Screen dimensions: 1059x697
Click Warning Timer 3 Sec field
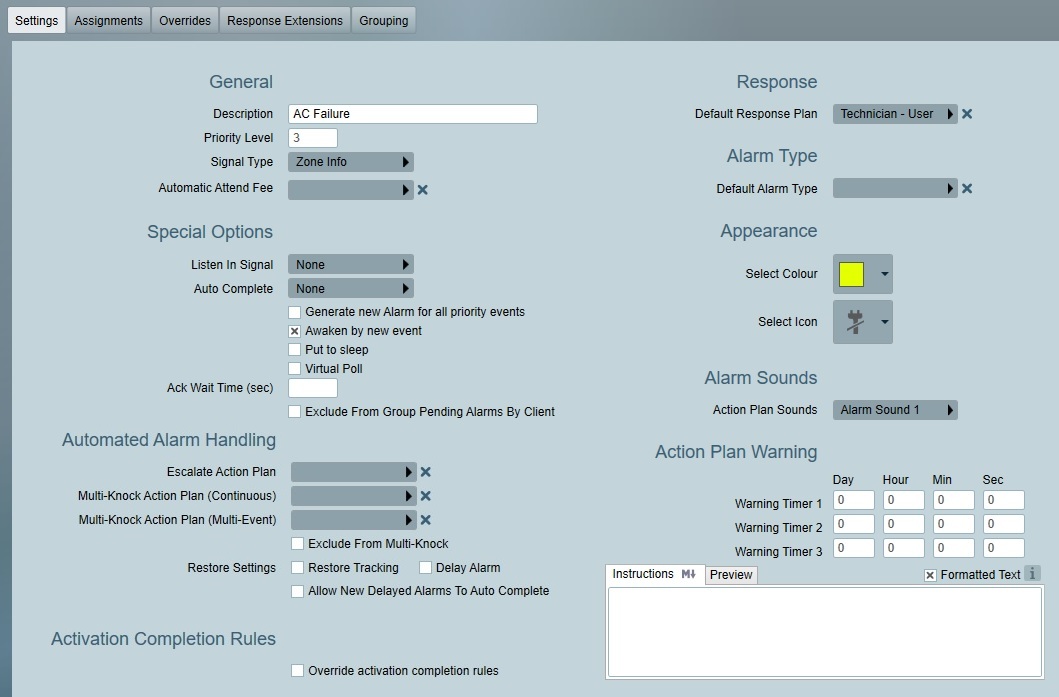[1004, 548]
